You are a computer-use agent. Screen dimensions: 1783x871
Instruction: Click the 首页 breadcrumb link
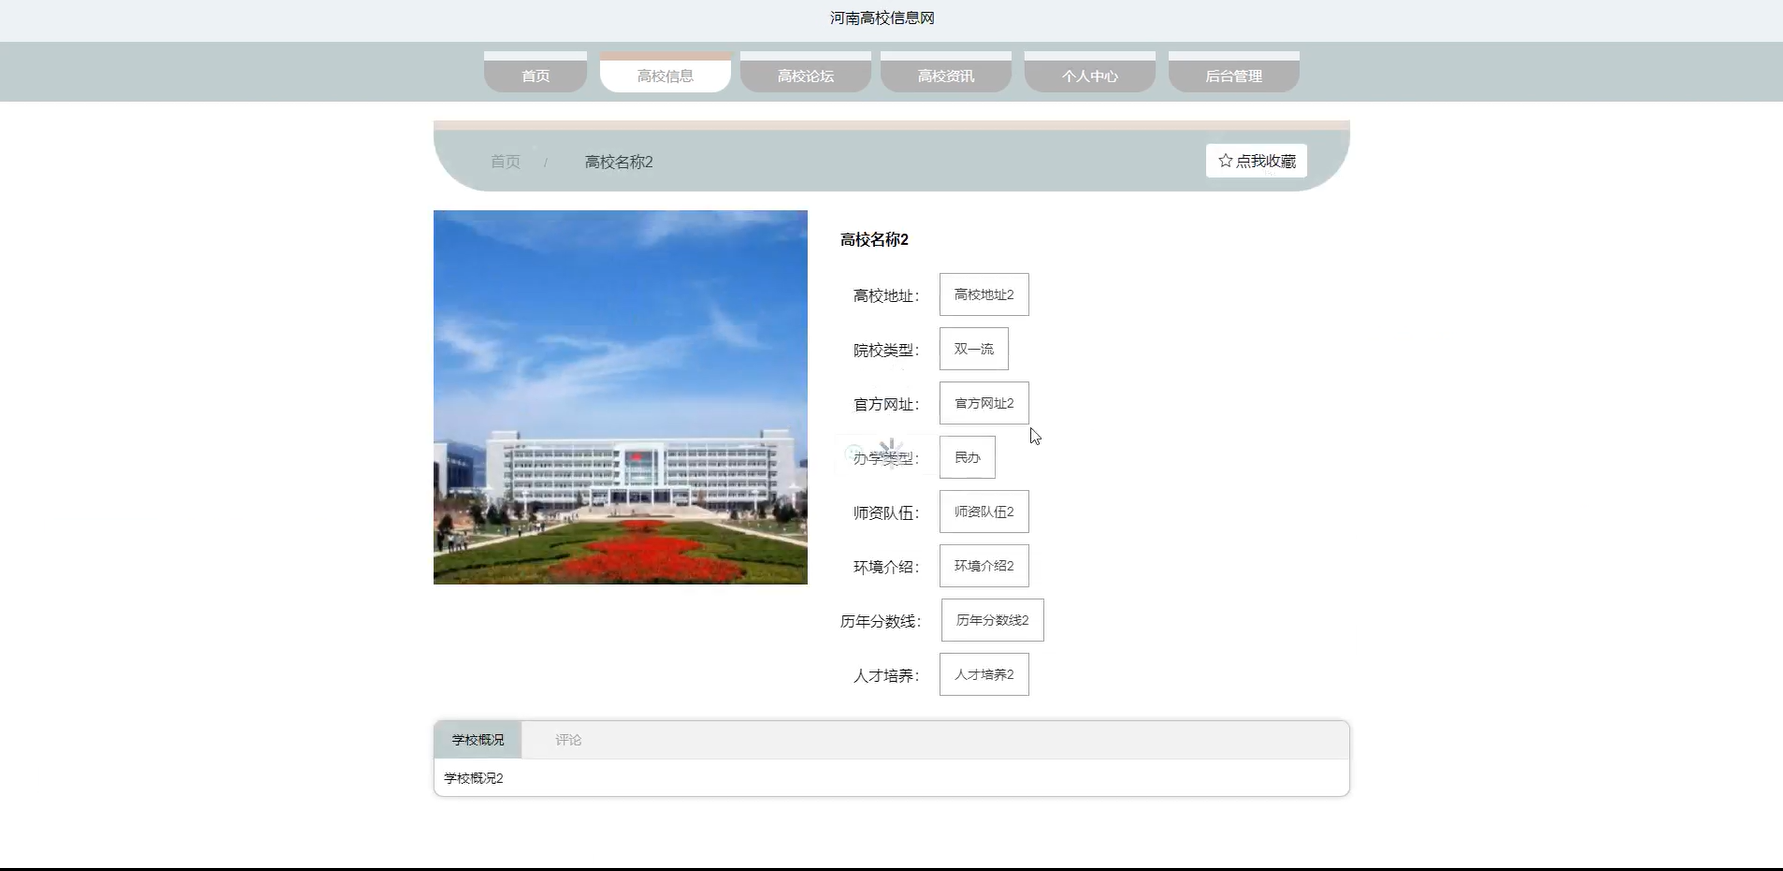[505, 162]
